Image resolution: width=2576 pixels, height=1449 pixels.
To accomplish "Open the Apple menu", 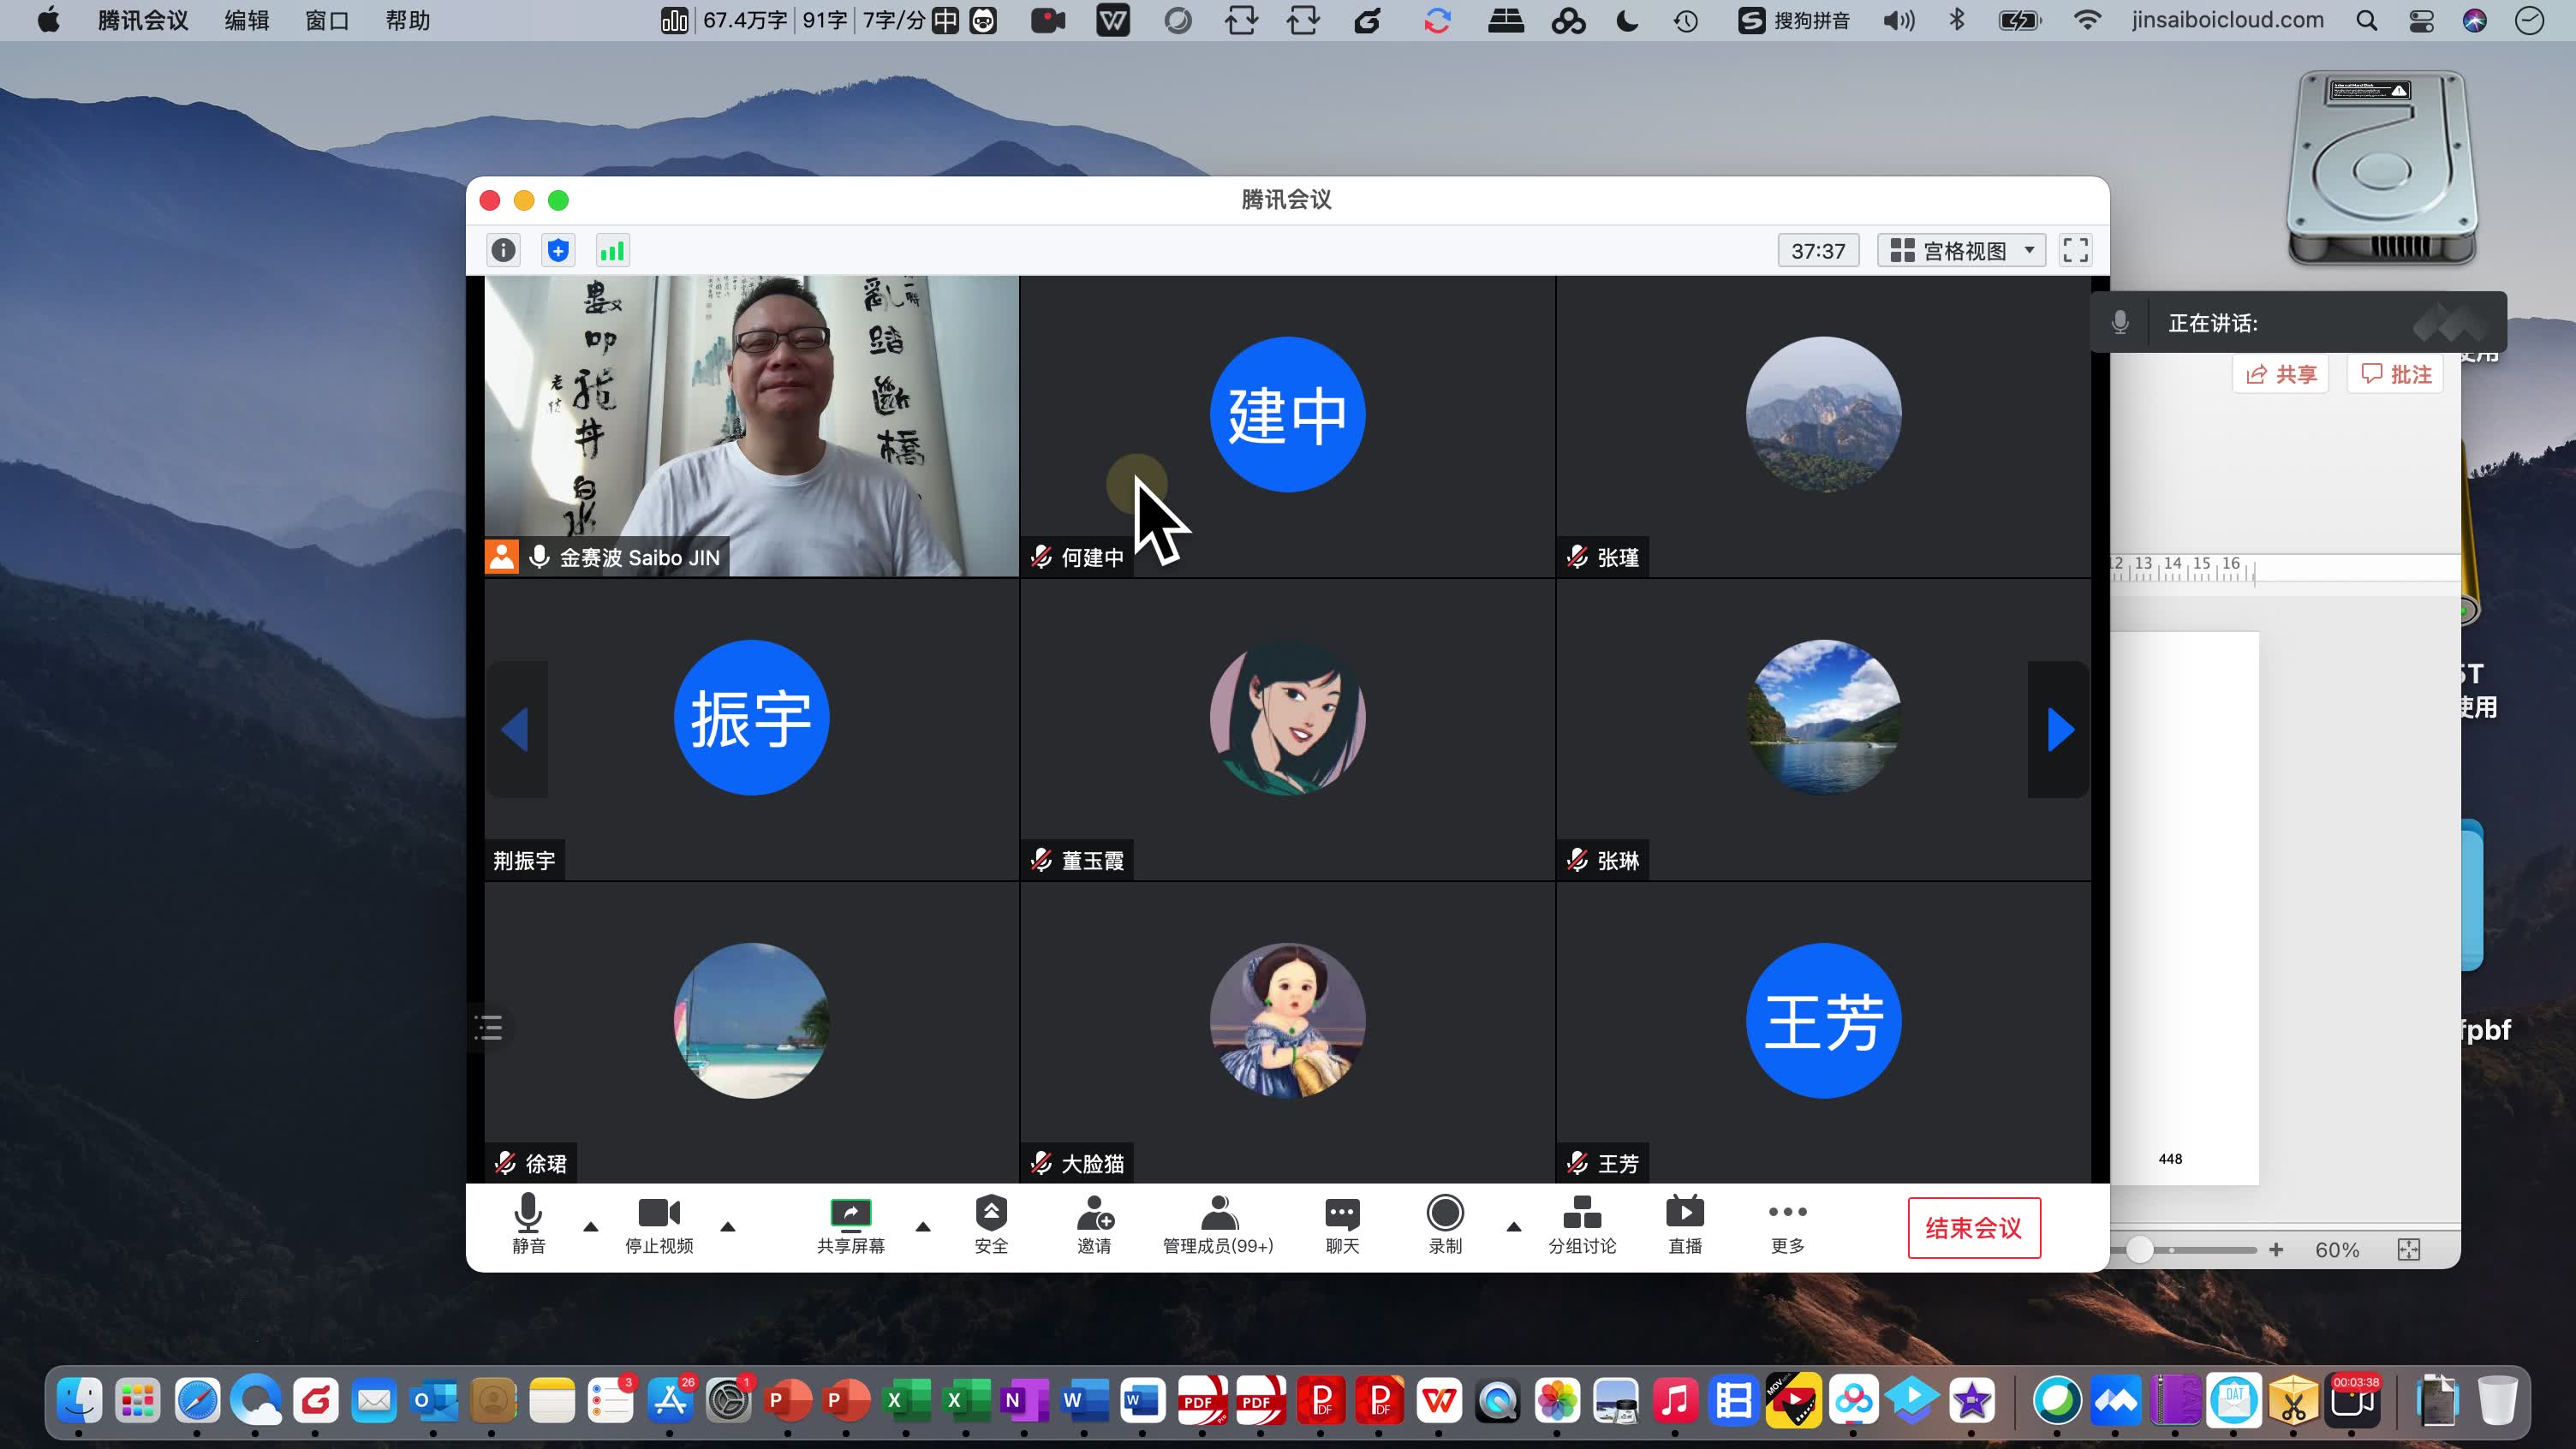I will pos(48,20).
